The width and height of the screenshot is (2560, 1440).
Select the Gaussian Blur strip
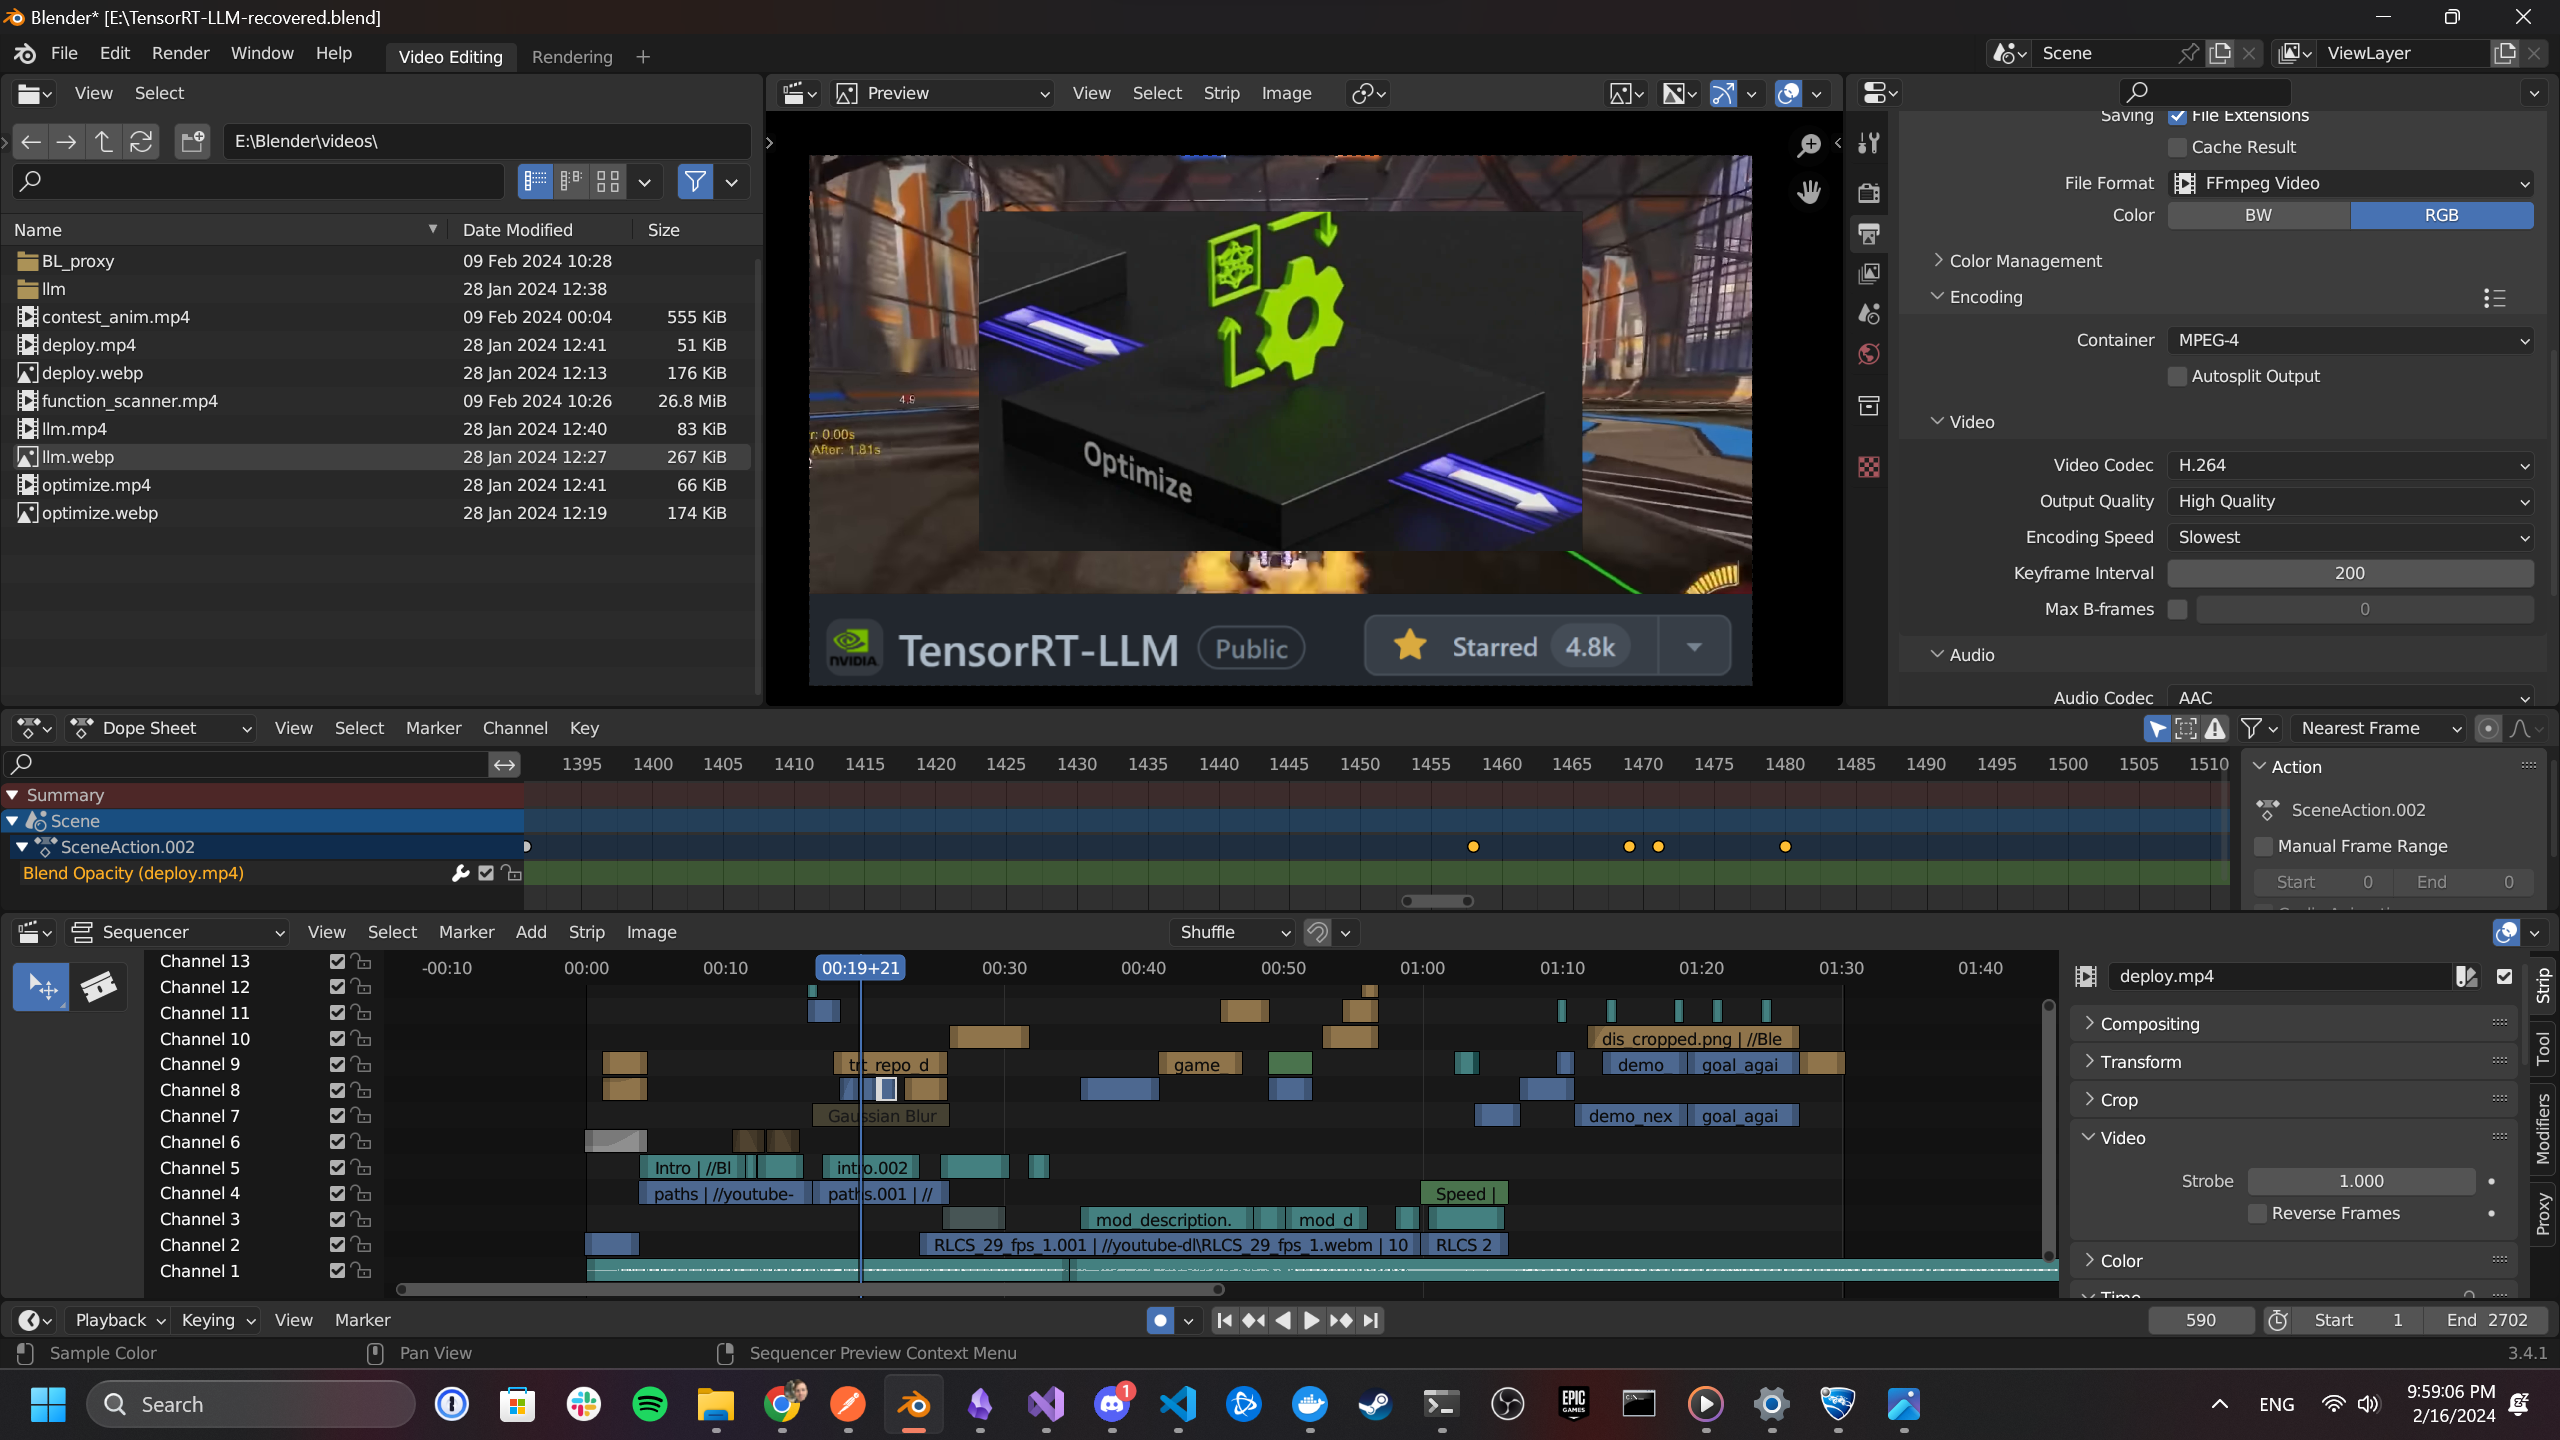[x=881, y=1116]
